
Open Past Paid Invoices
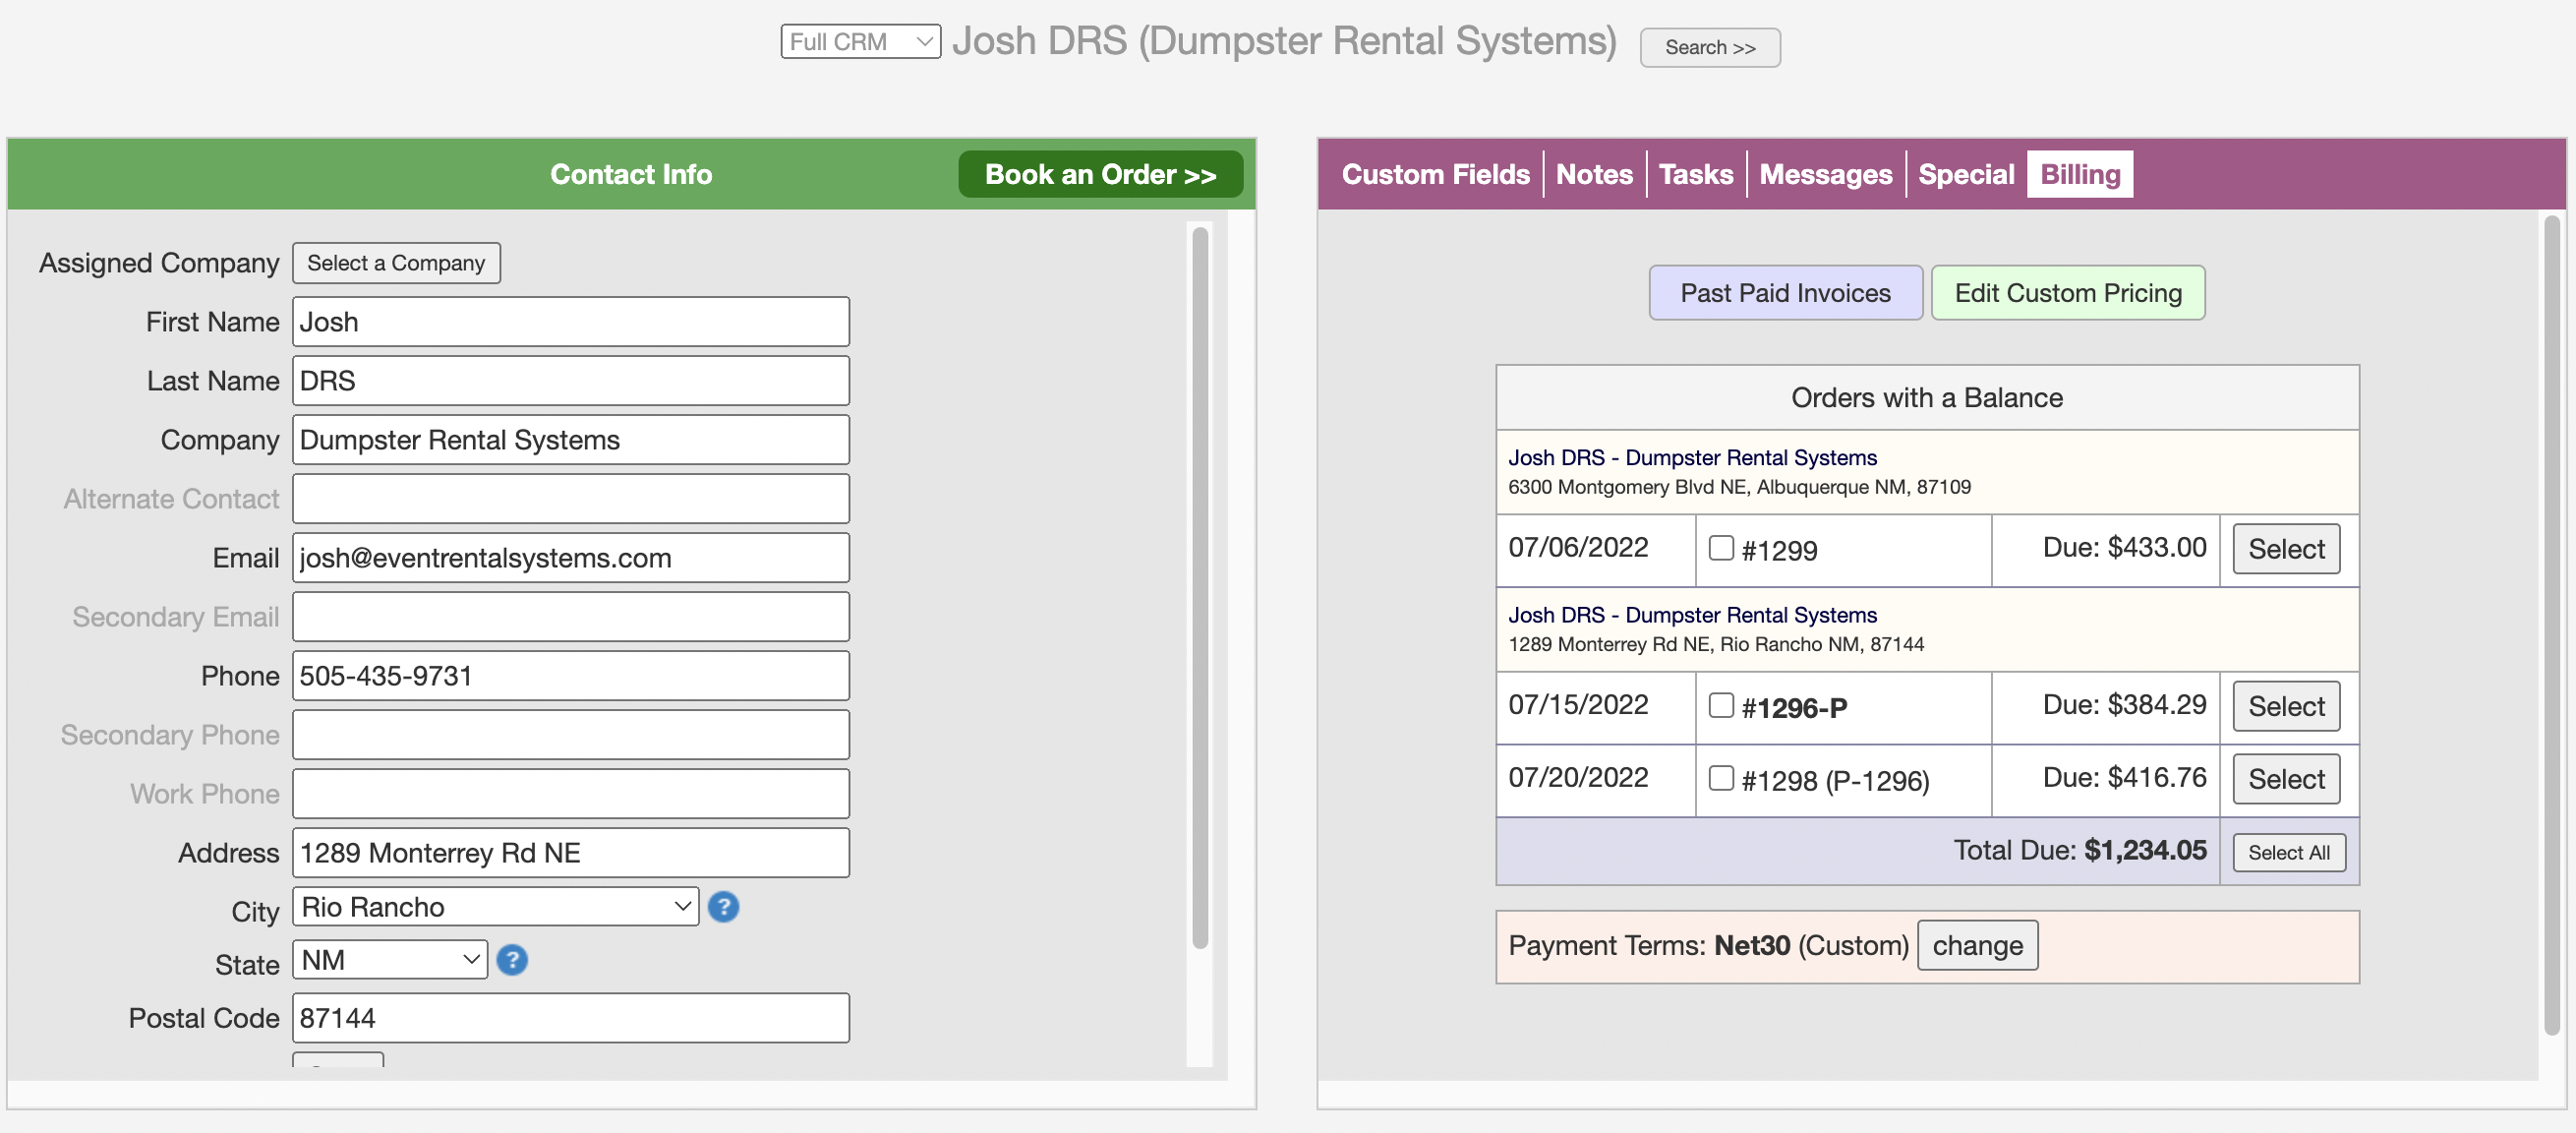1784,293
